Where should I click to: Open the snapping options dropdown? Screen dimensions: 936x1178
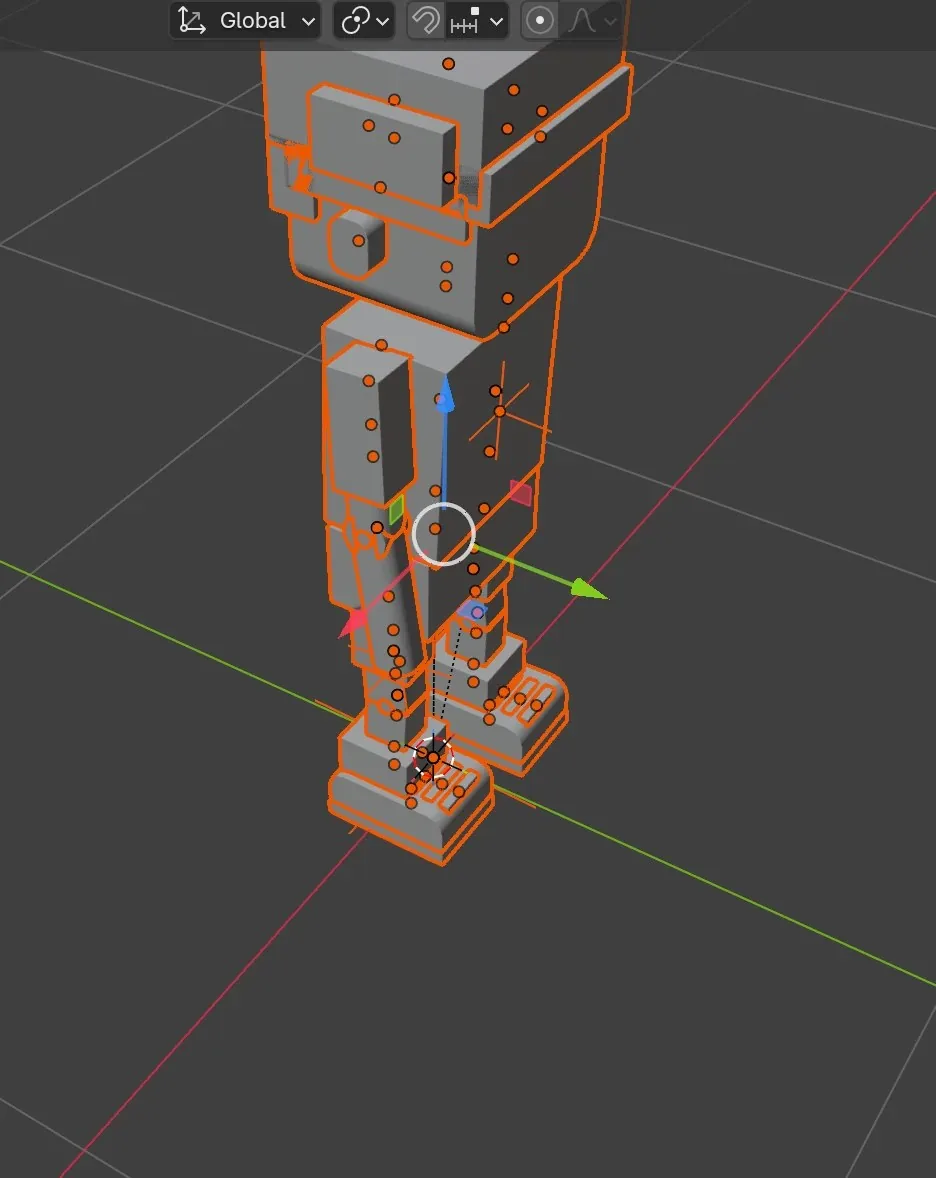click(x=476, y=20)
